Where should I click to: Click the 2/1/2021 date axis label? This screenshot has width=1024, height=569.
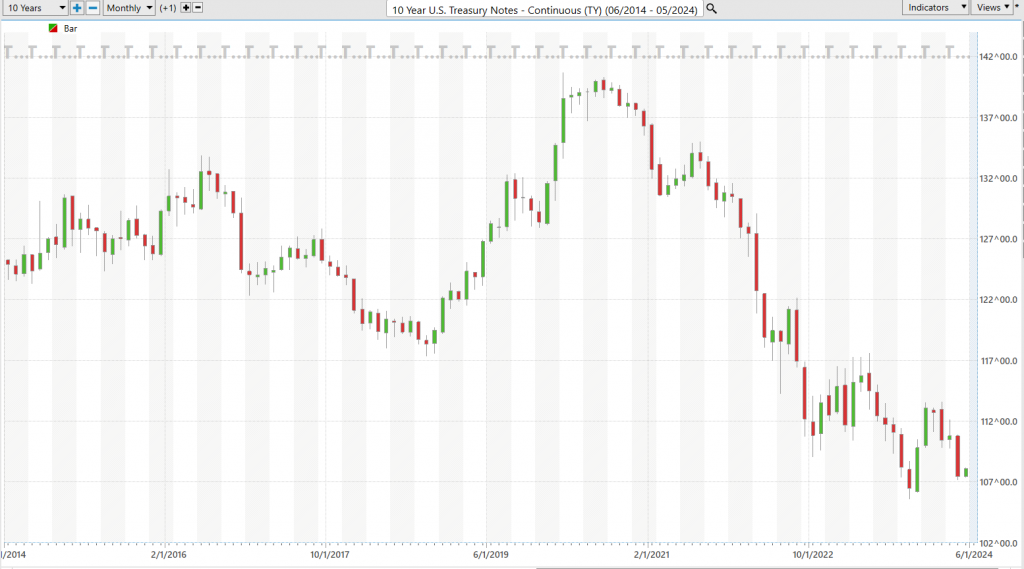[x=652, y=555]
